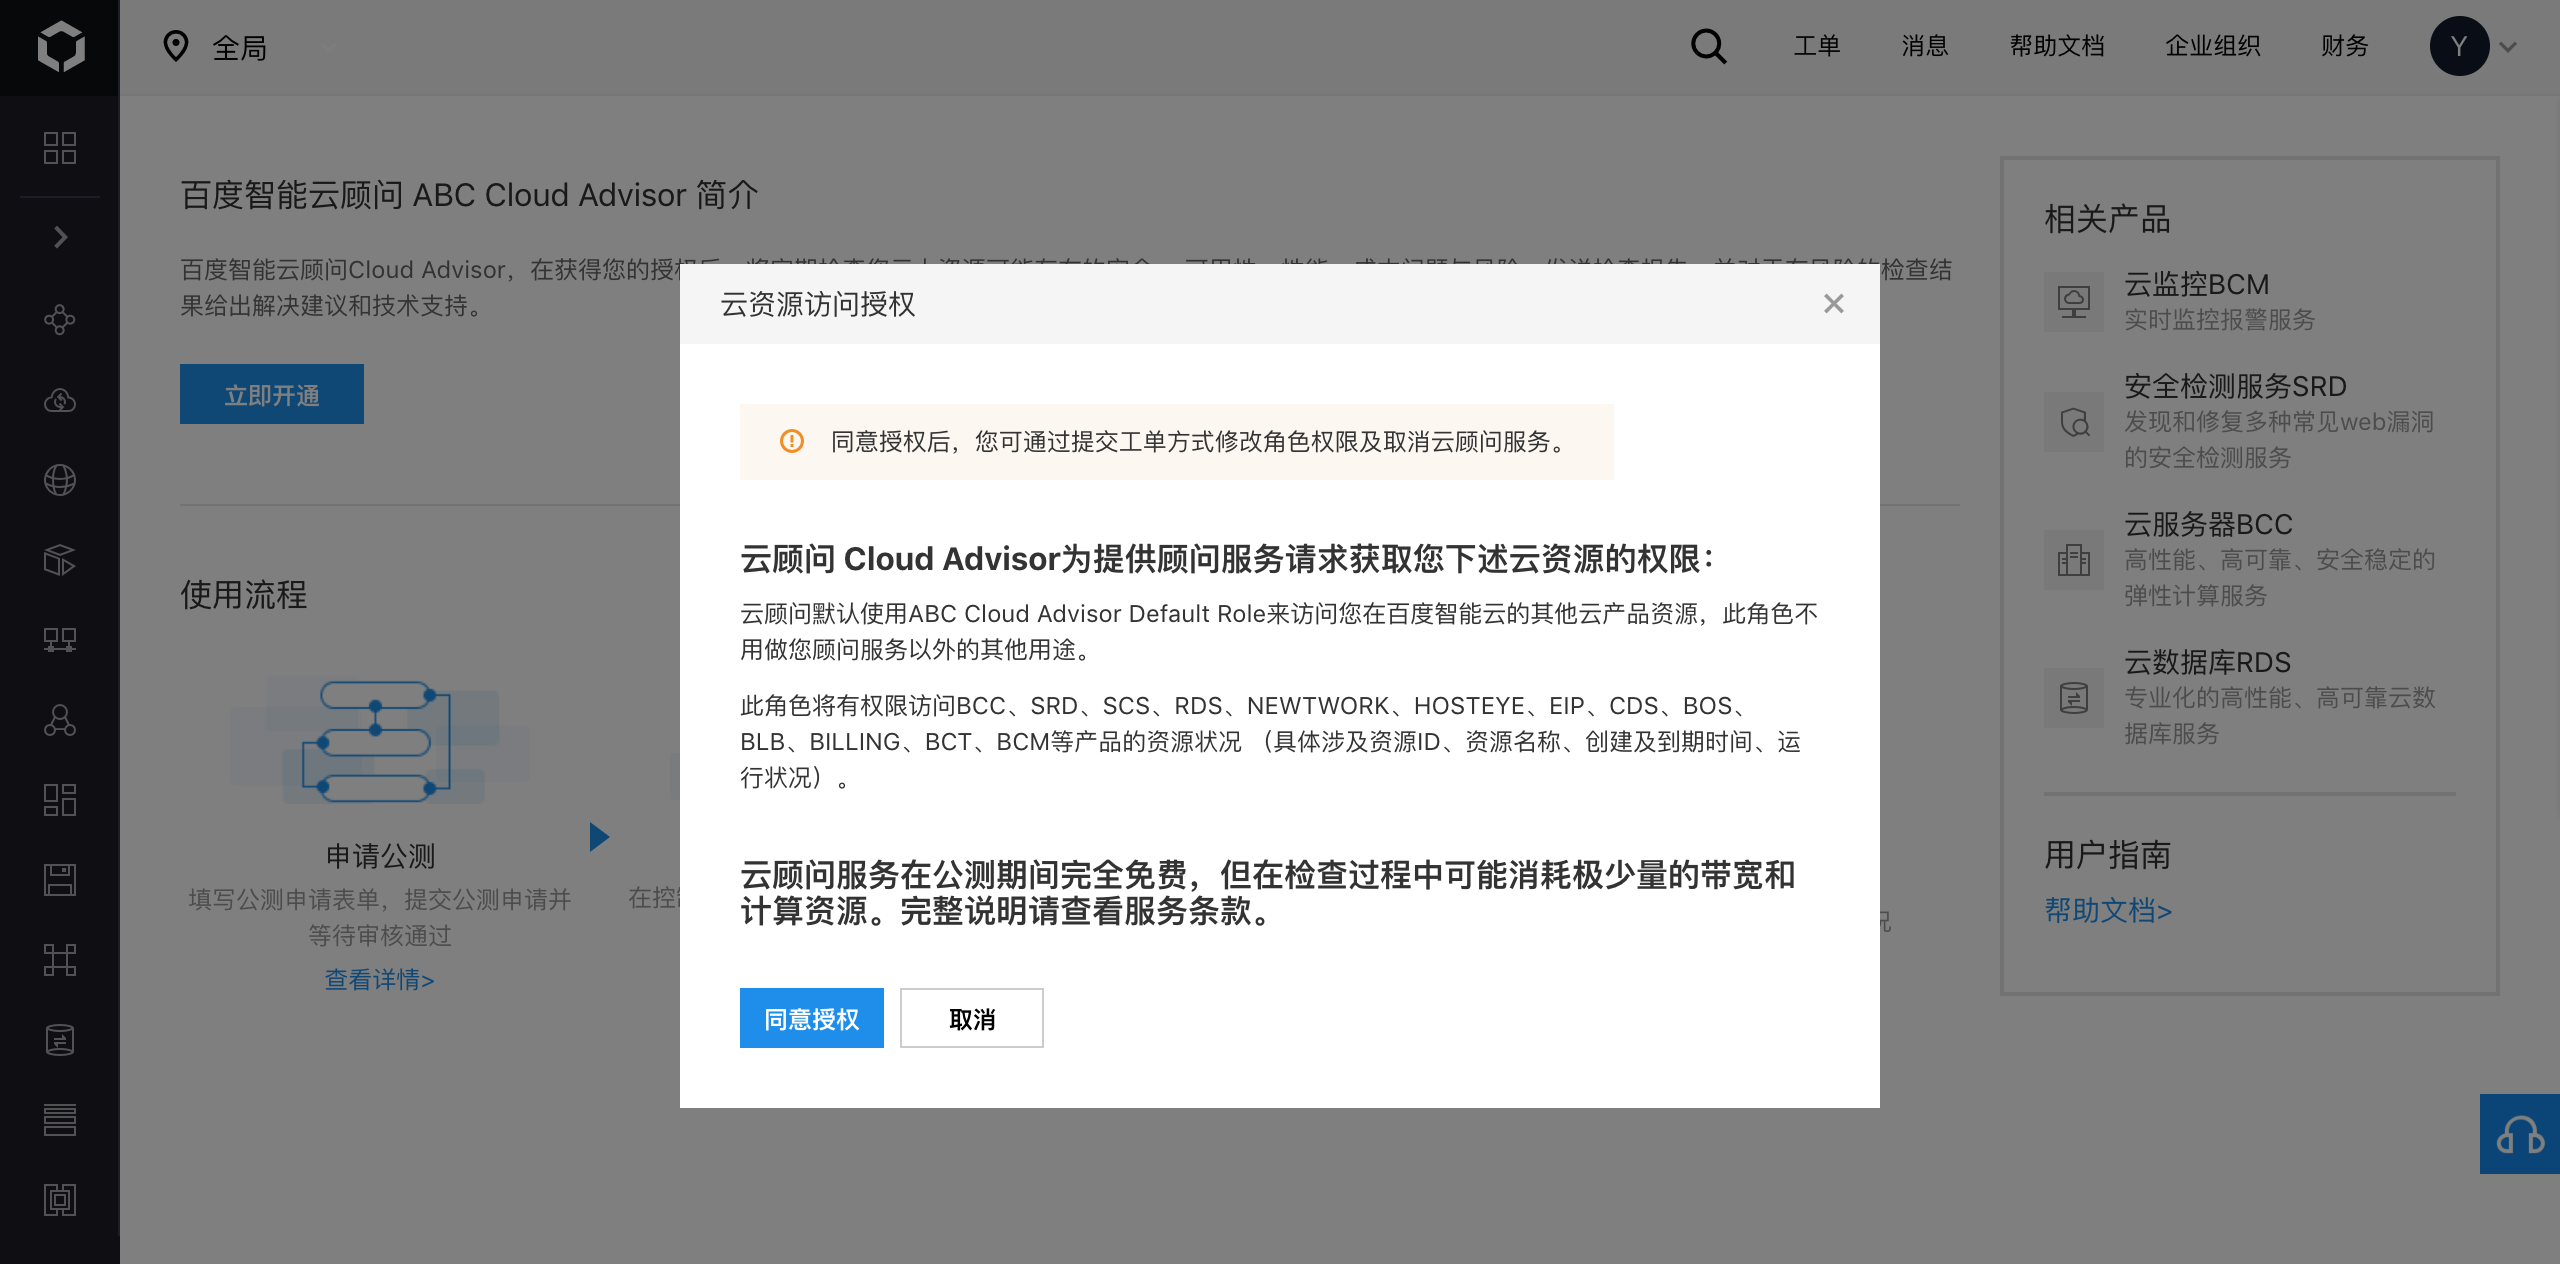Open the 企业组织 menu
2560x1264 pixels.
tap(2213, 46)
